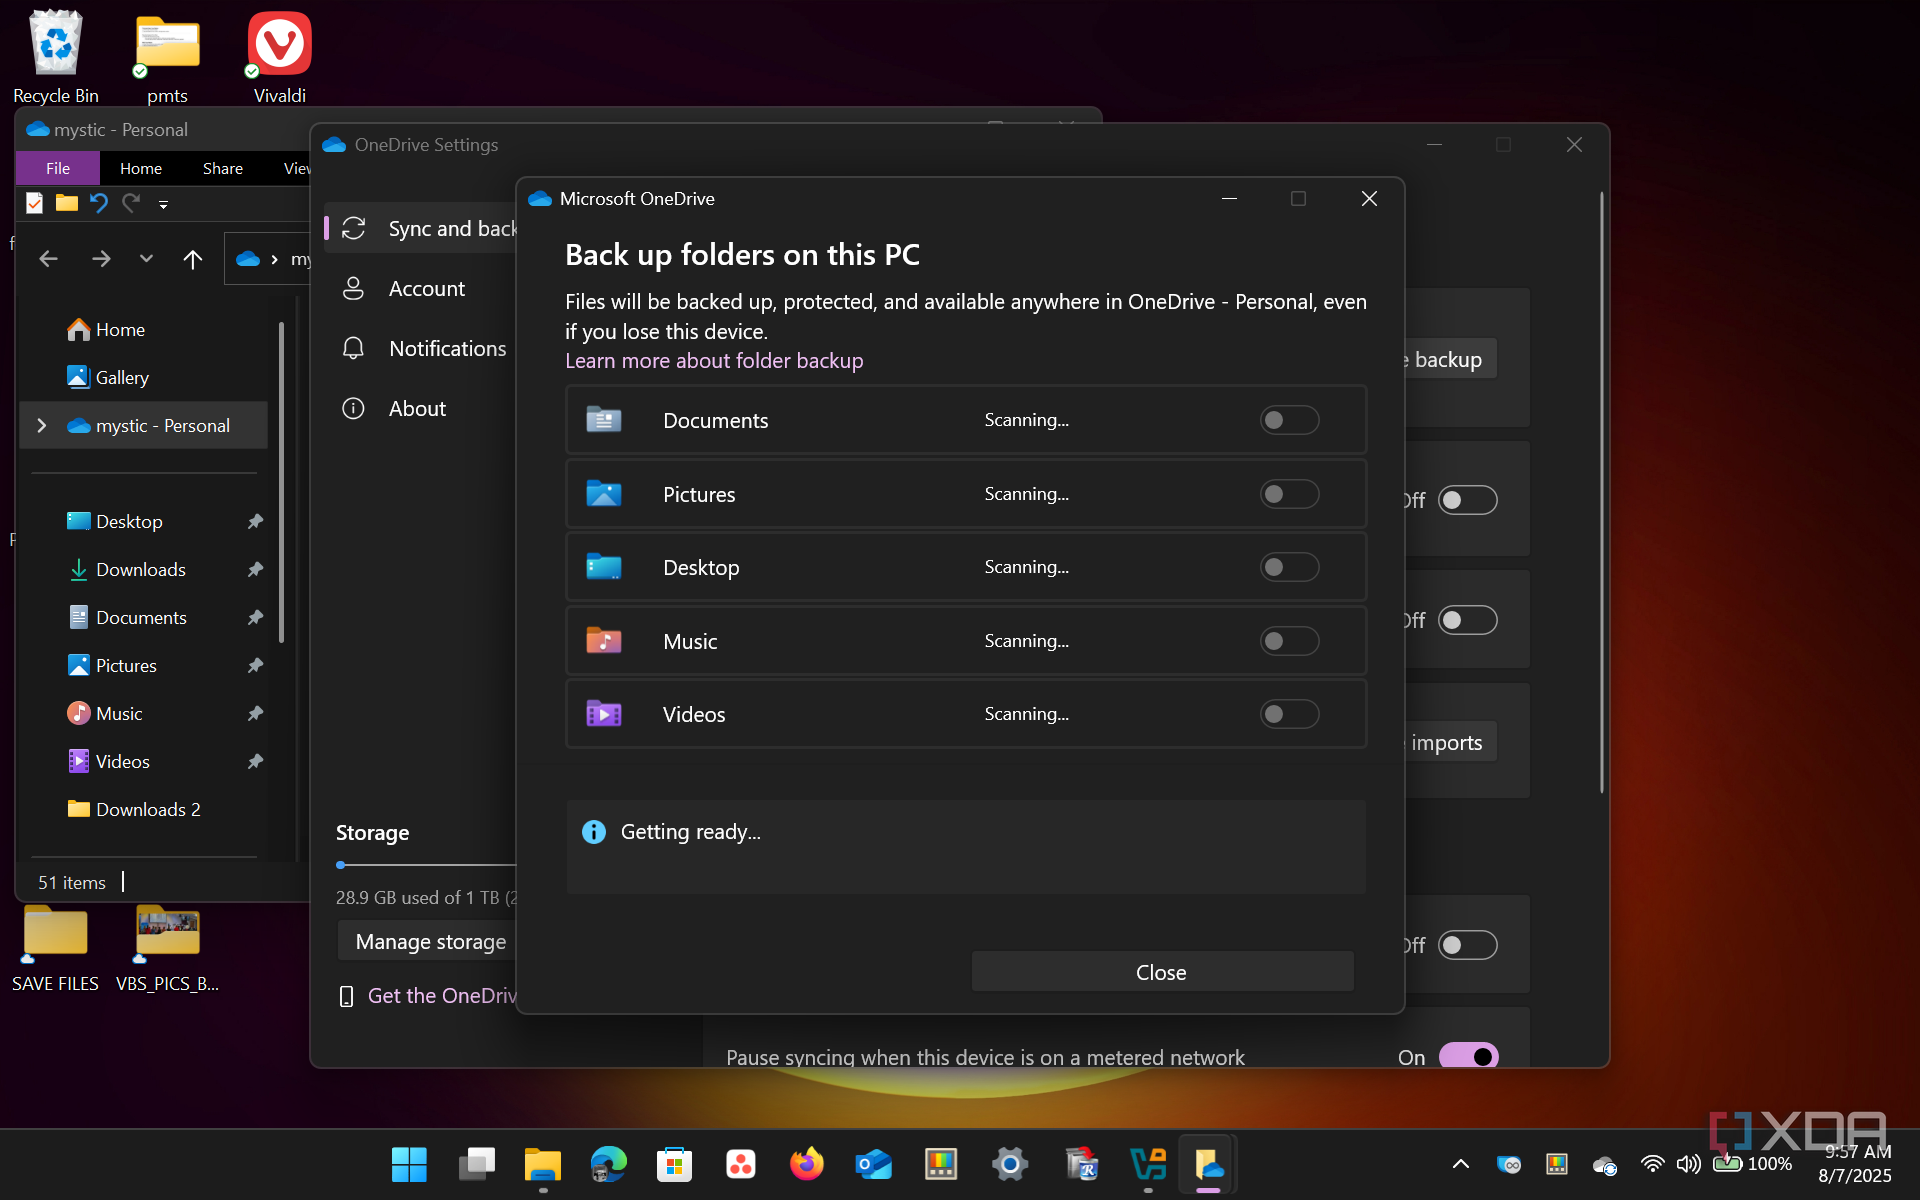The width and height of the screenshot is (1920, 1200).
Task: Click the Explorer navigation pane scrollbar
Action: coord(282,482)
